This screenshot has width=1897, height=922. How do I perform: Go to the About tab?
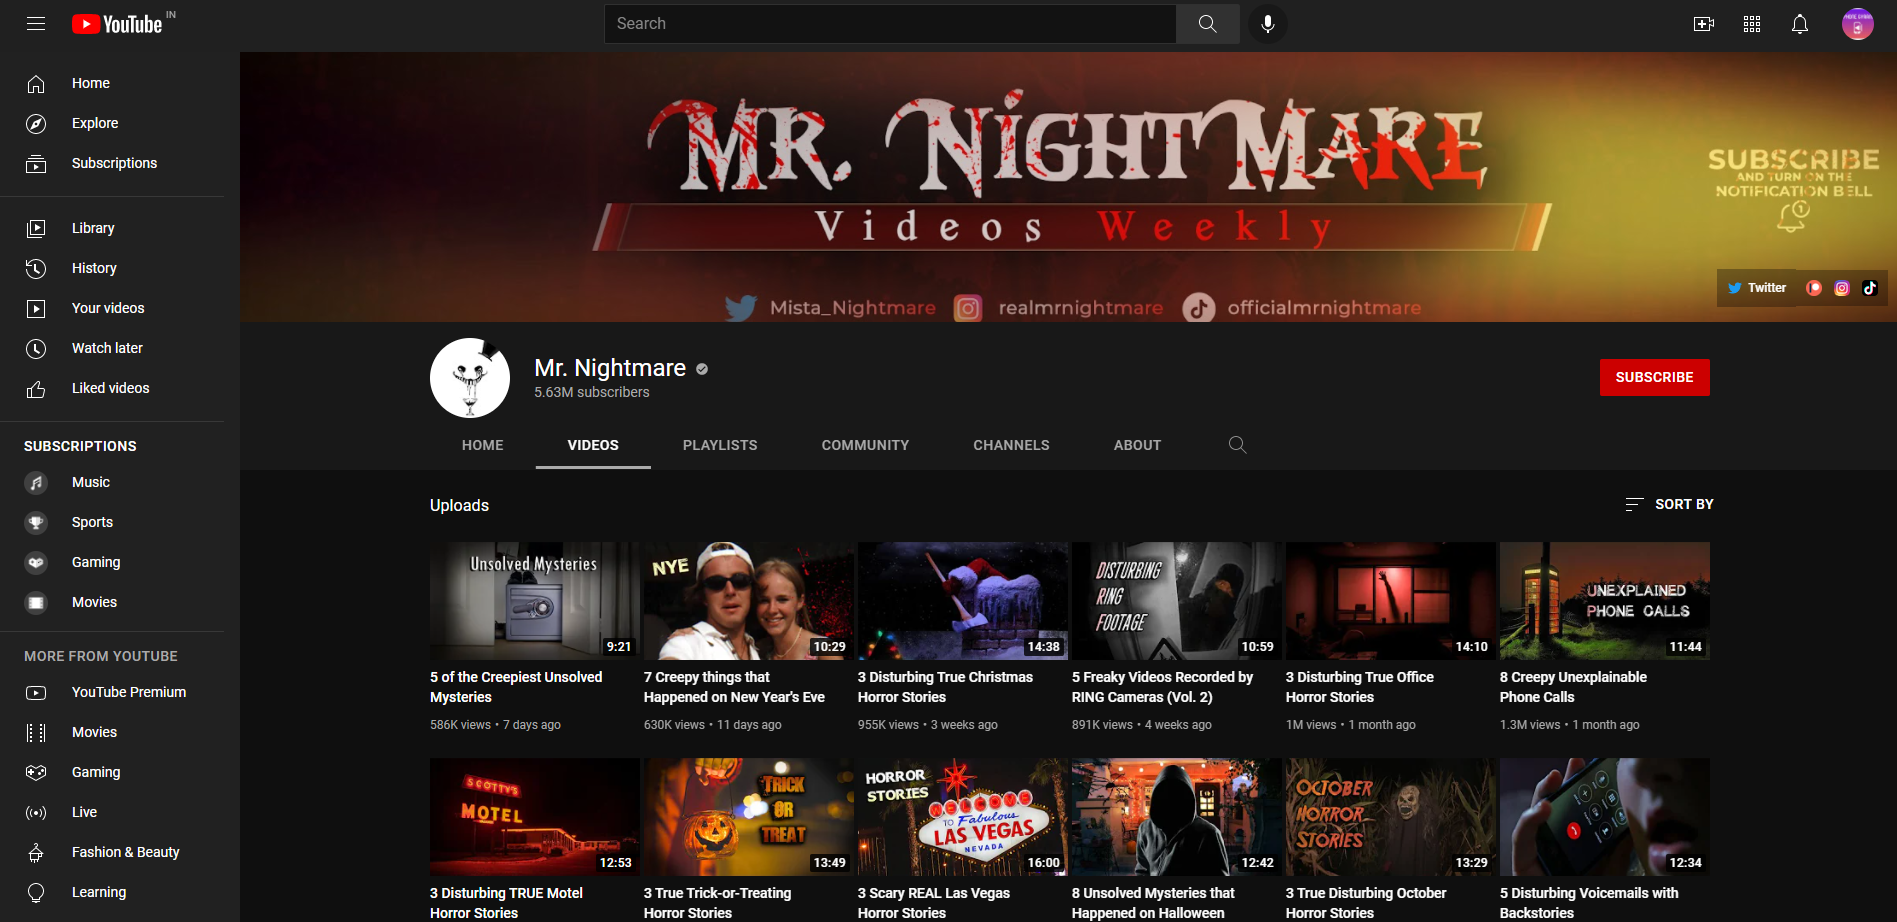[x=1137, y=445]
